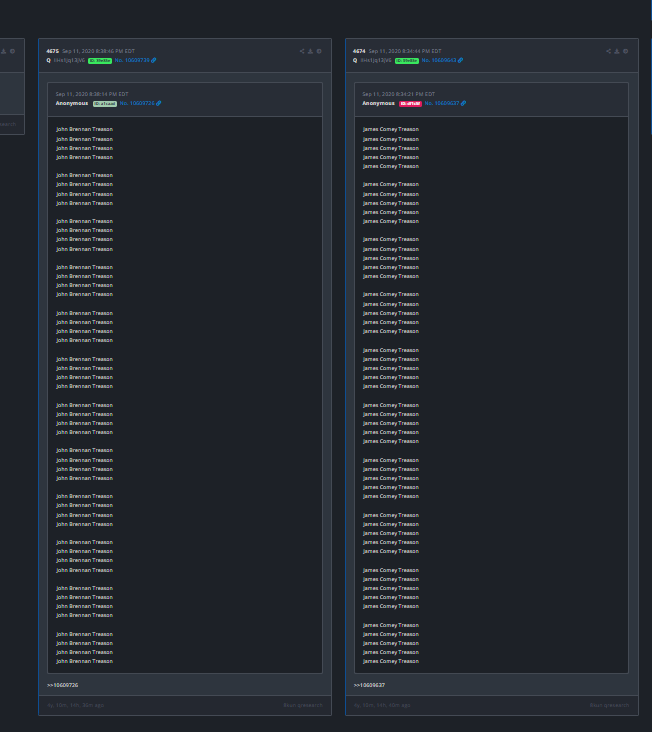This screenshot has height=732, width=652.
Task: Click the link icon beside No. 10609726
Action: (x=159, y=103)
